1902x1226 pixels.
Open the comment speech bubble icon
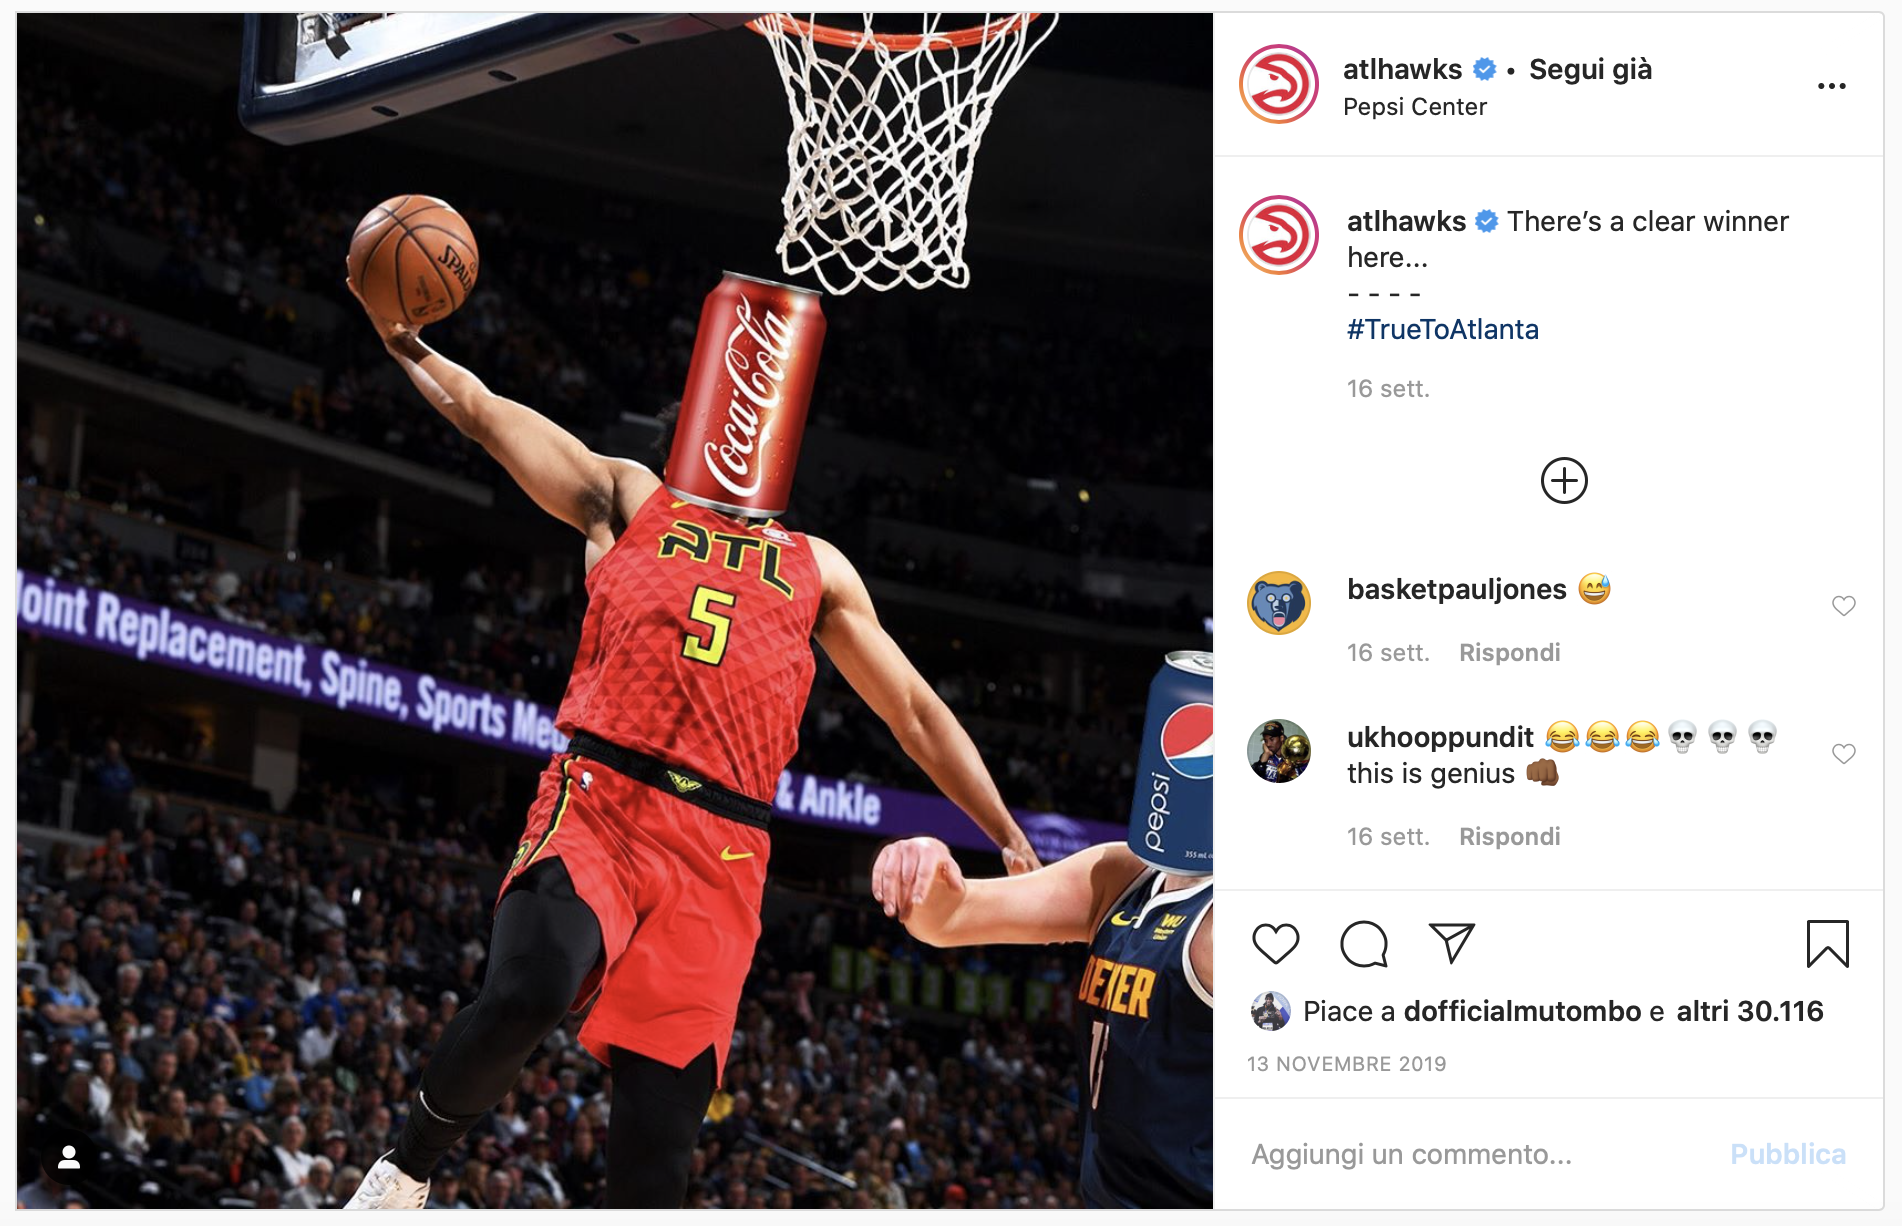click(1364, 943)
